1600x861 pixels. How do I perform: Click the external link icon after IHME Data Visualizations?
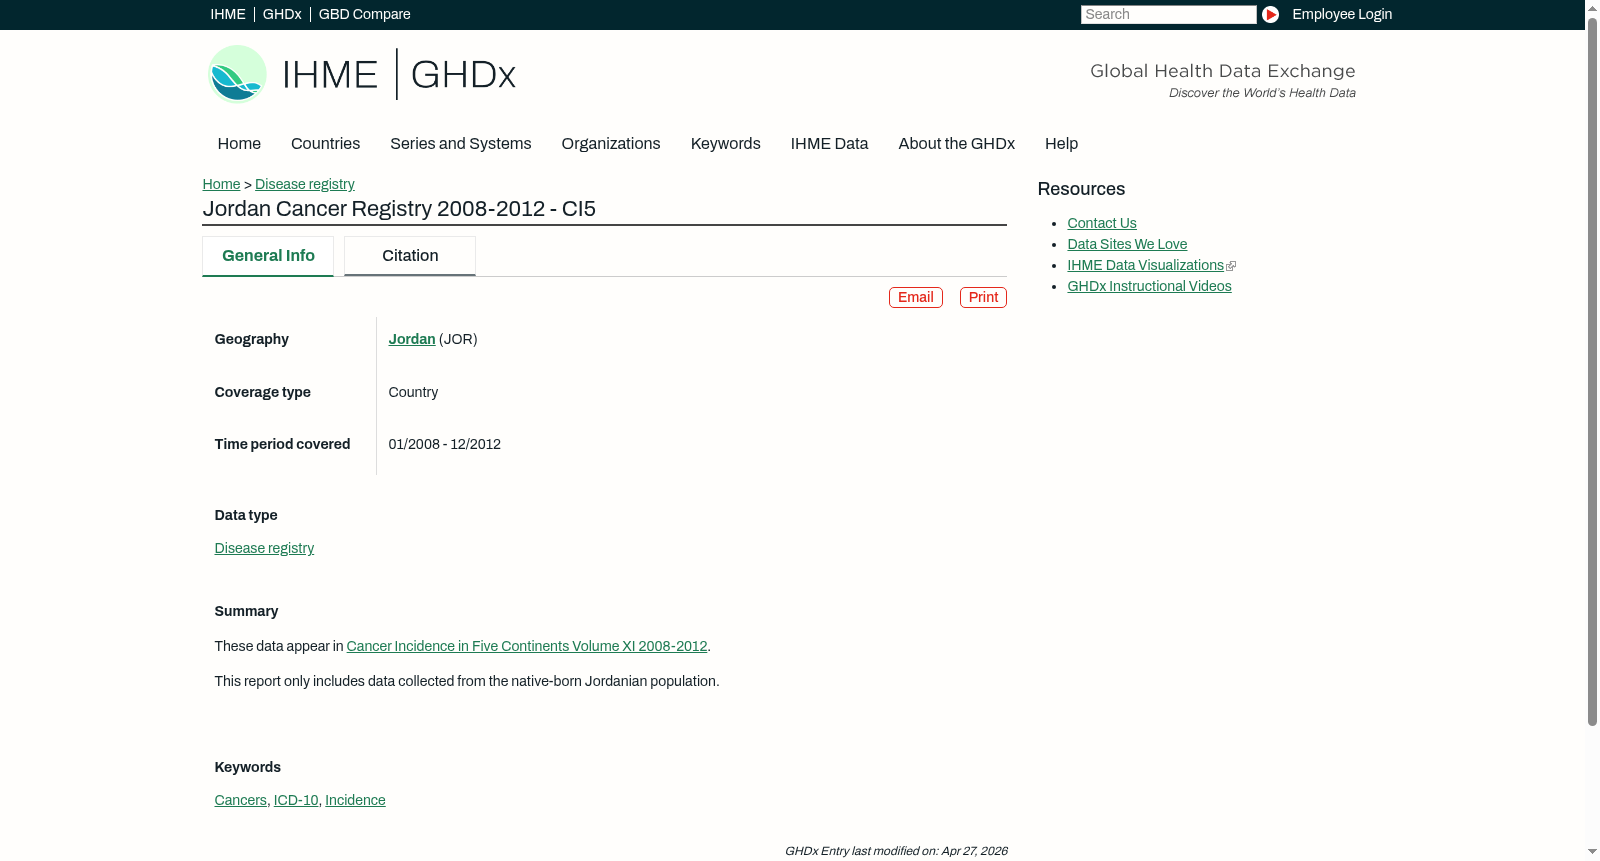coord(1231,266)
